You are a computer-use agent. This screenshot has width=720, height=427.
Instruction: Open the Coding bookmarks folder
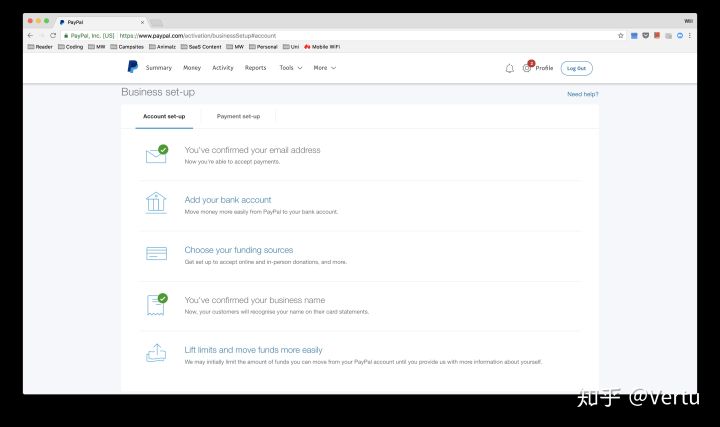(71, 47)
